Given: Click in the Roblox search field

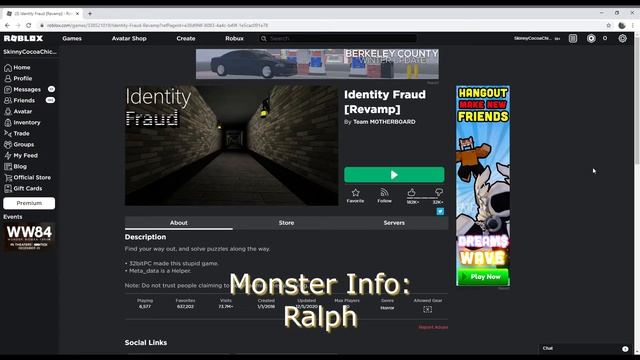Looking at the screenshot, I should [338, 38].
